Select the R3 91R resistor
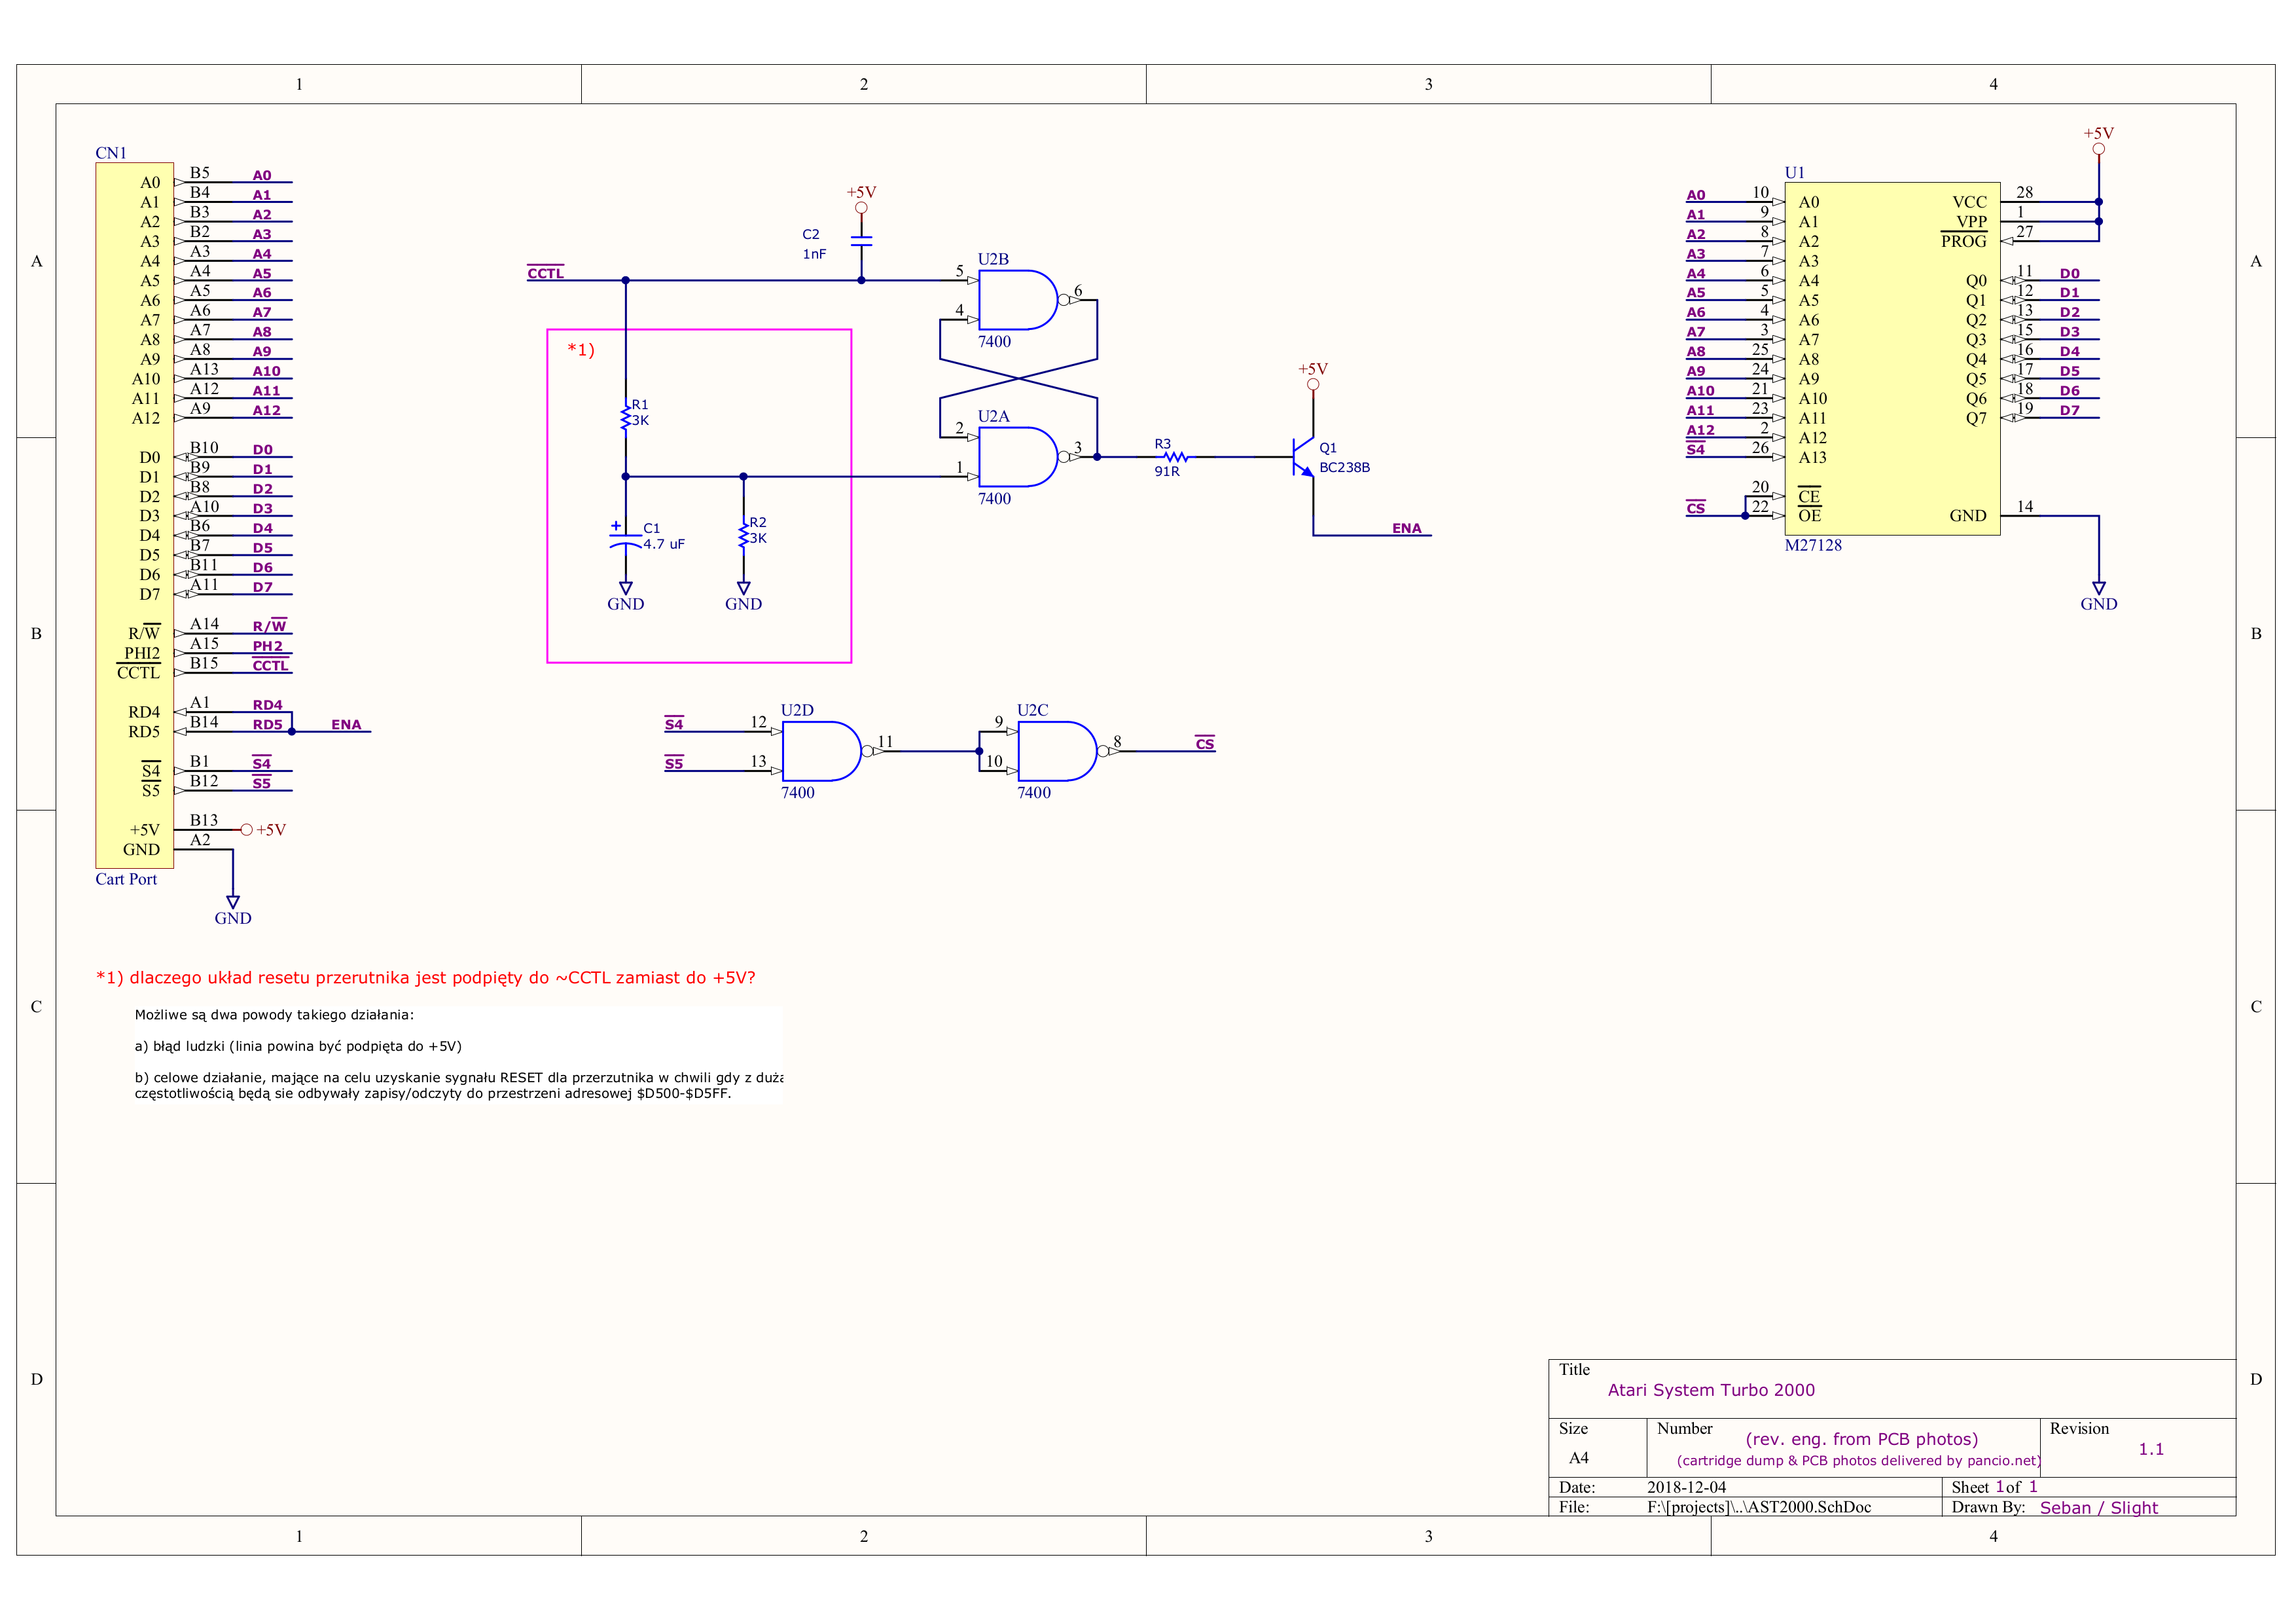2296x1623 pixels. click(1175, 457)
